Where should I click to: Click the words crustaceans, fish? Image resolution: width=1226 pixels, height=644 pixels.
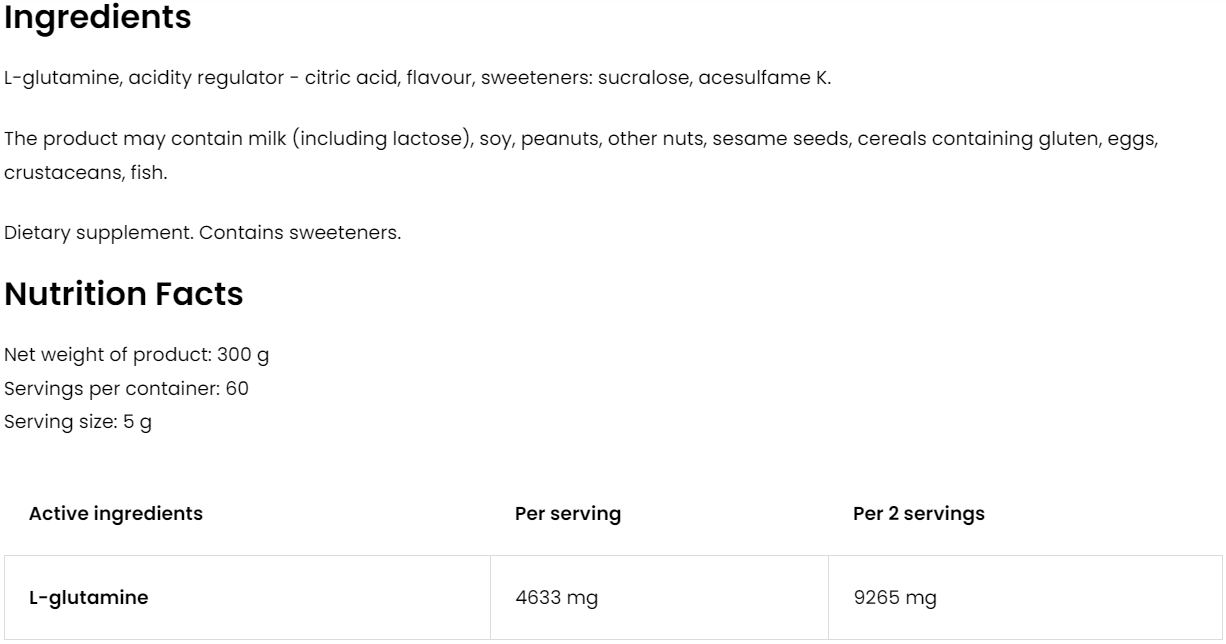[x=86, y=172]
